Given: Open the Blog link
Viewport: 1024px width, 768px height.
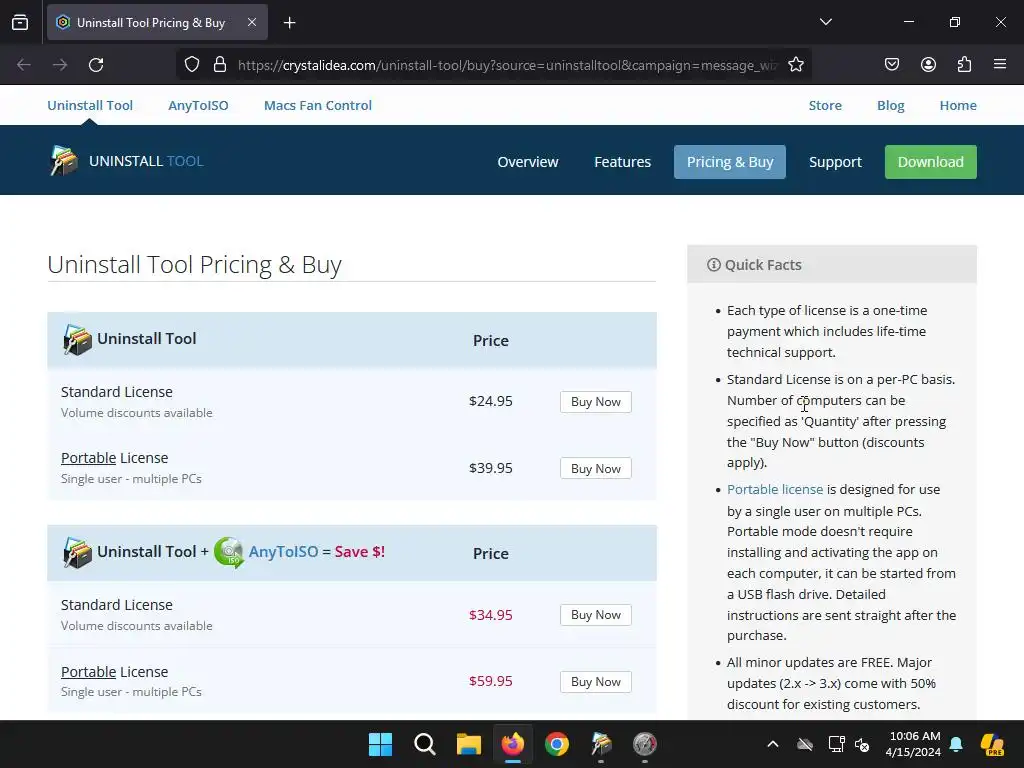Looking at the screenshot, I should click(x=891, y=105).
